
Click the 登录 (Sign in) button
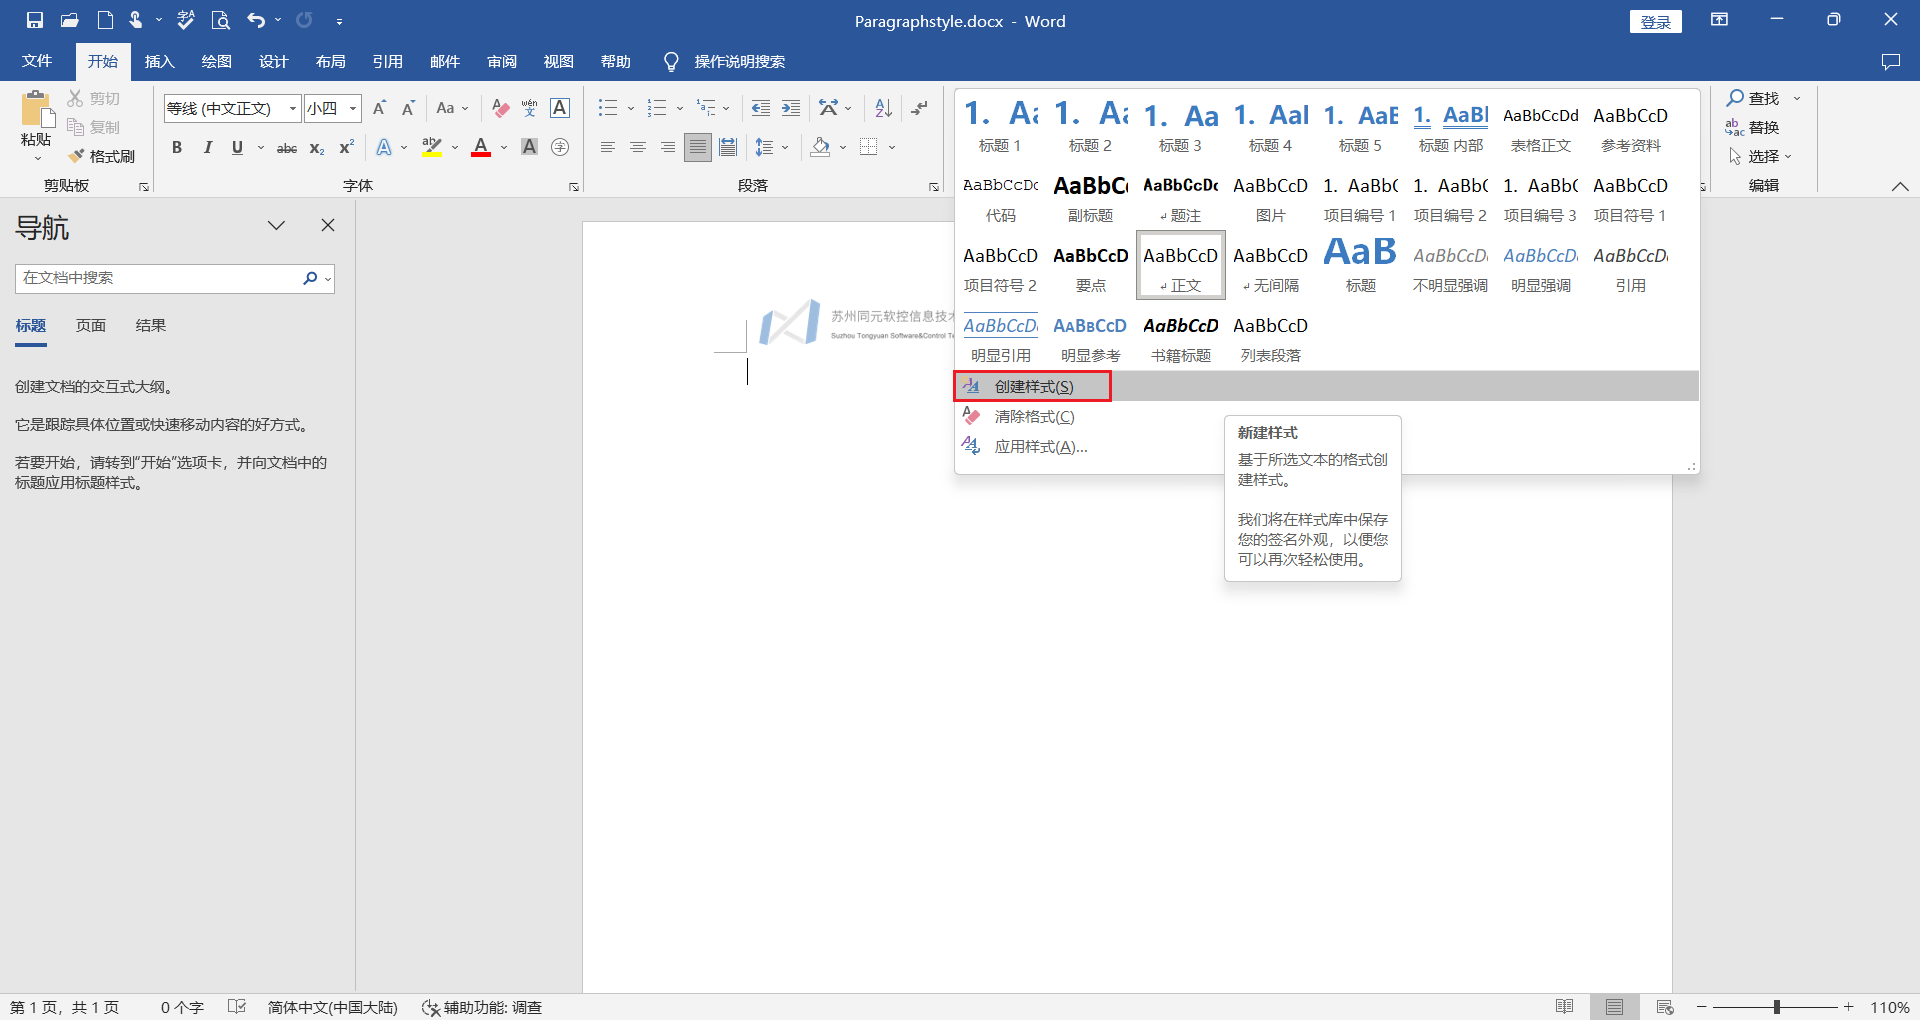(1655, 22)
